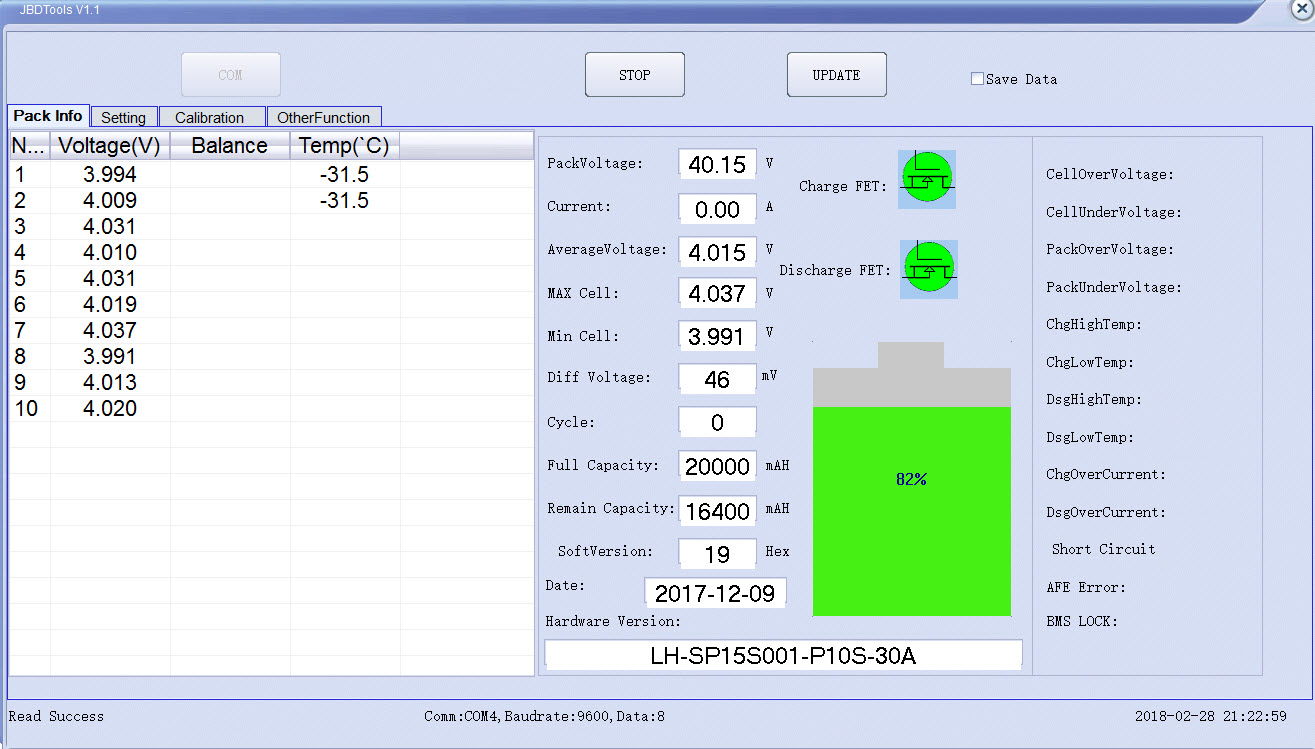This screenshot has height=749, width=1315.
Task: Select the PackVoltage field showing 40.15
Action: click(x=718, y=165)
